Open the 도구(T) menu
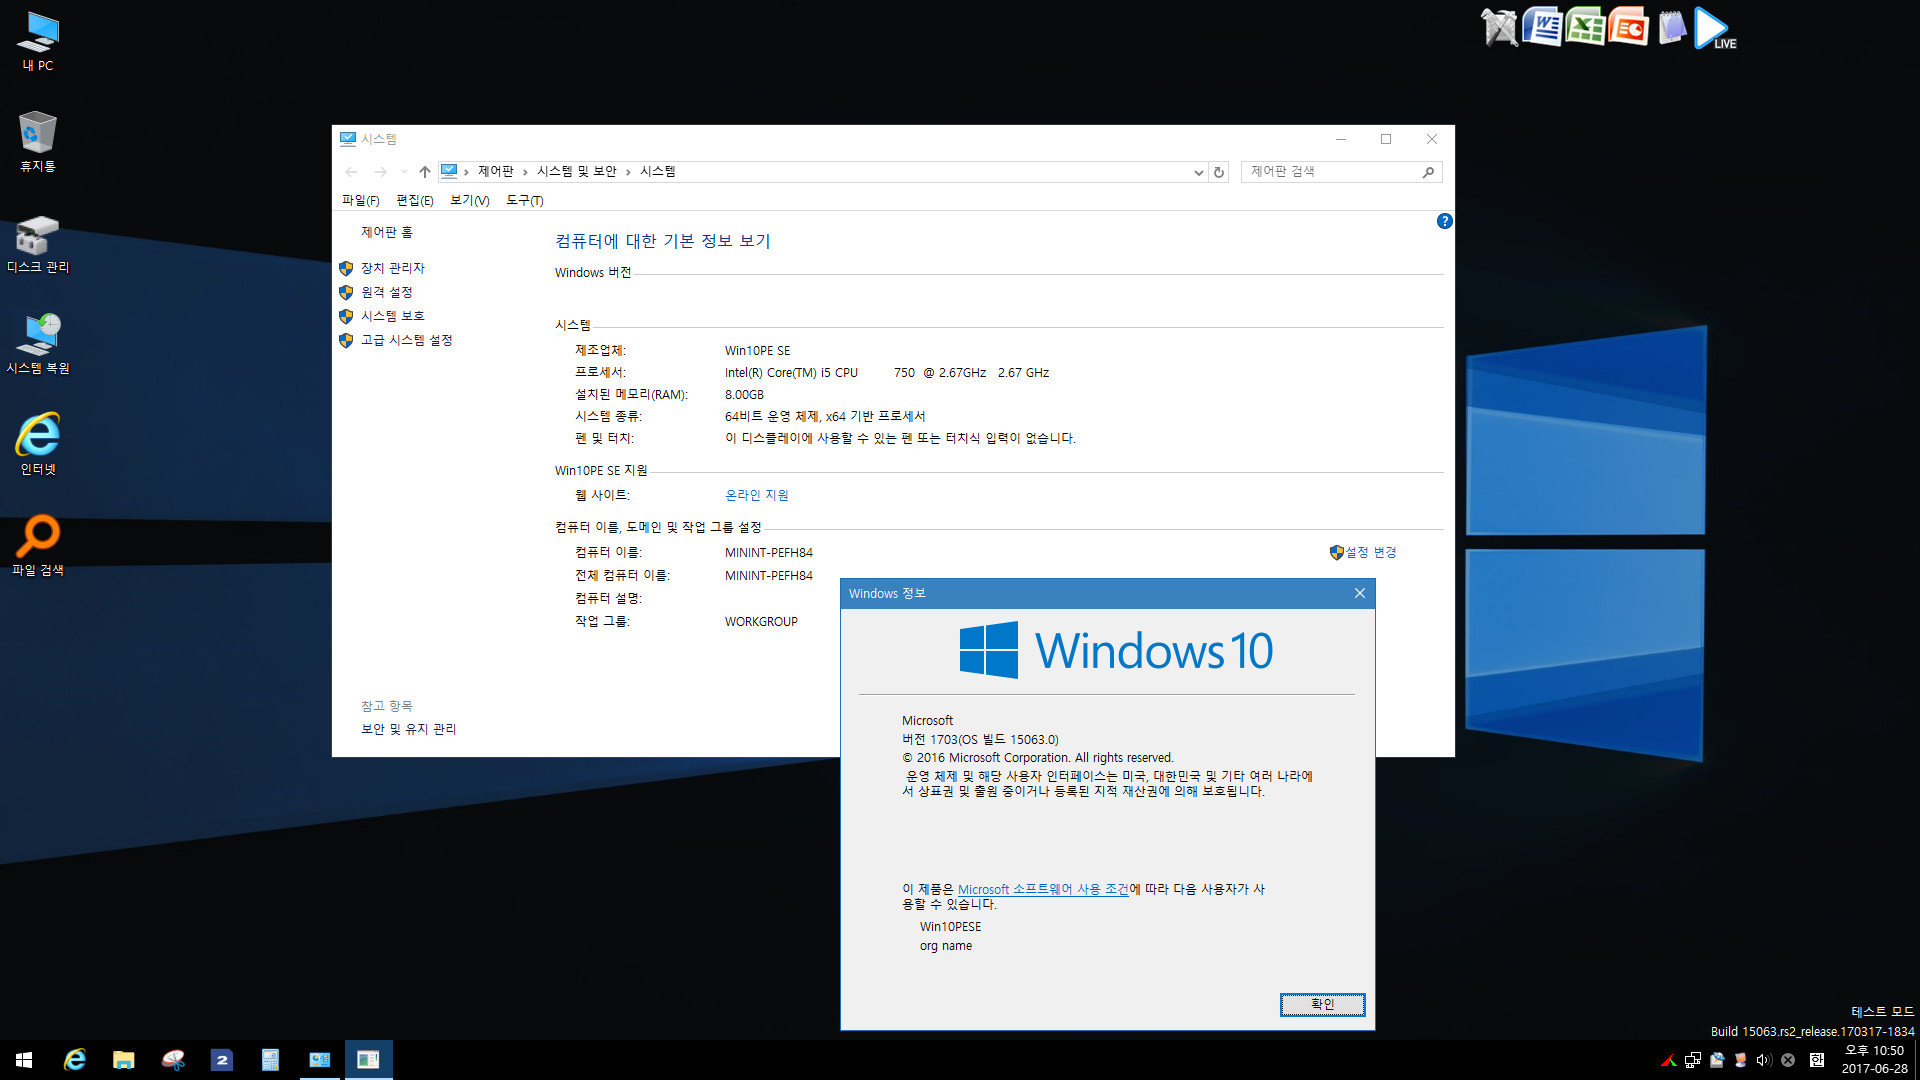Image resolution: width=1920 pixels, height=1080 pixels. coord(525,200)
